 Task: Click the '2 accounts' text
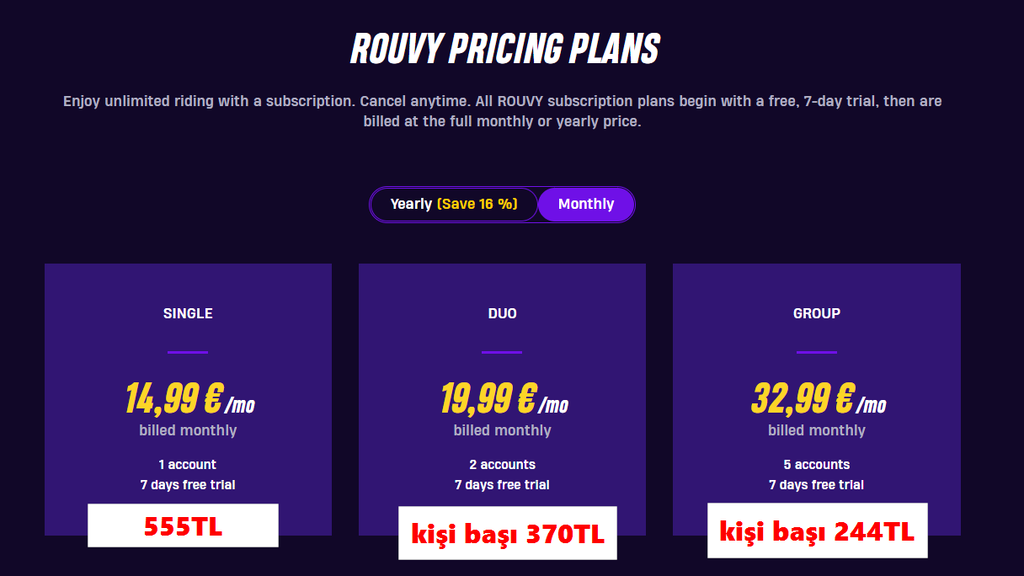click(x=502, y=464)
